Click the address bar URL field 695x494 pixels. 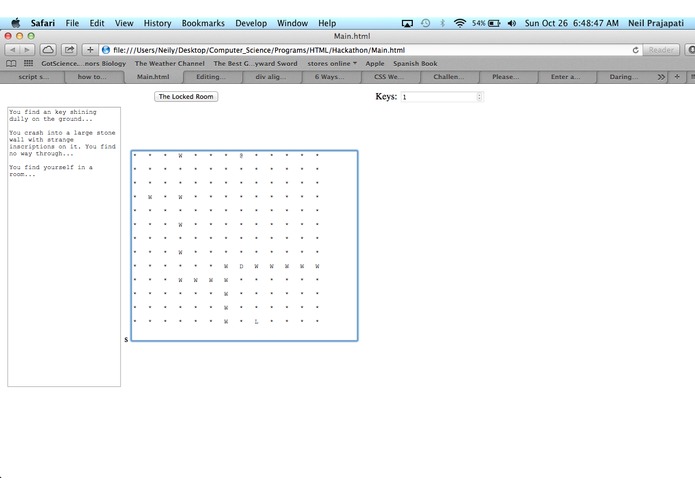tap(370, 50)
